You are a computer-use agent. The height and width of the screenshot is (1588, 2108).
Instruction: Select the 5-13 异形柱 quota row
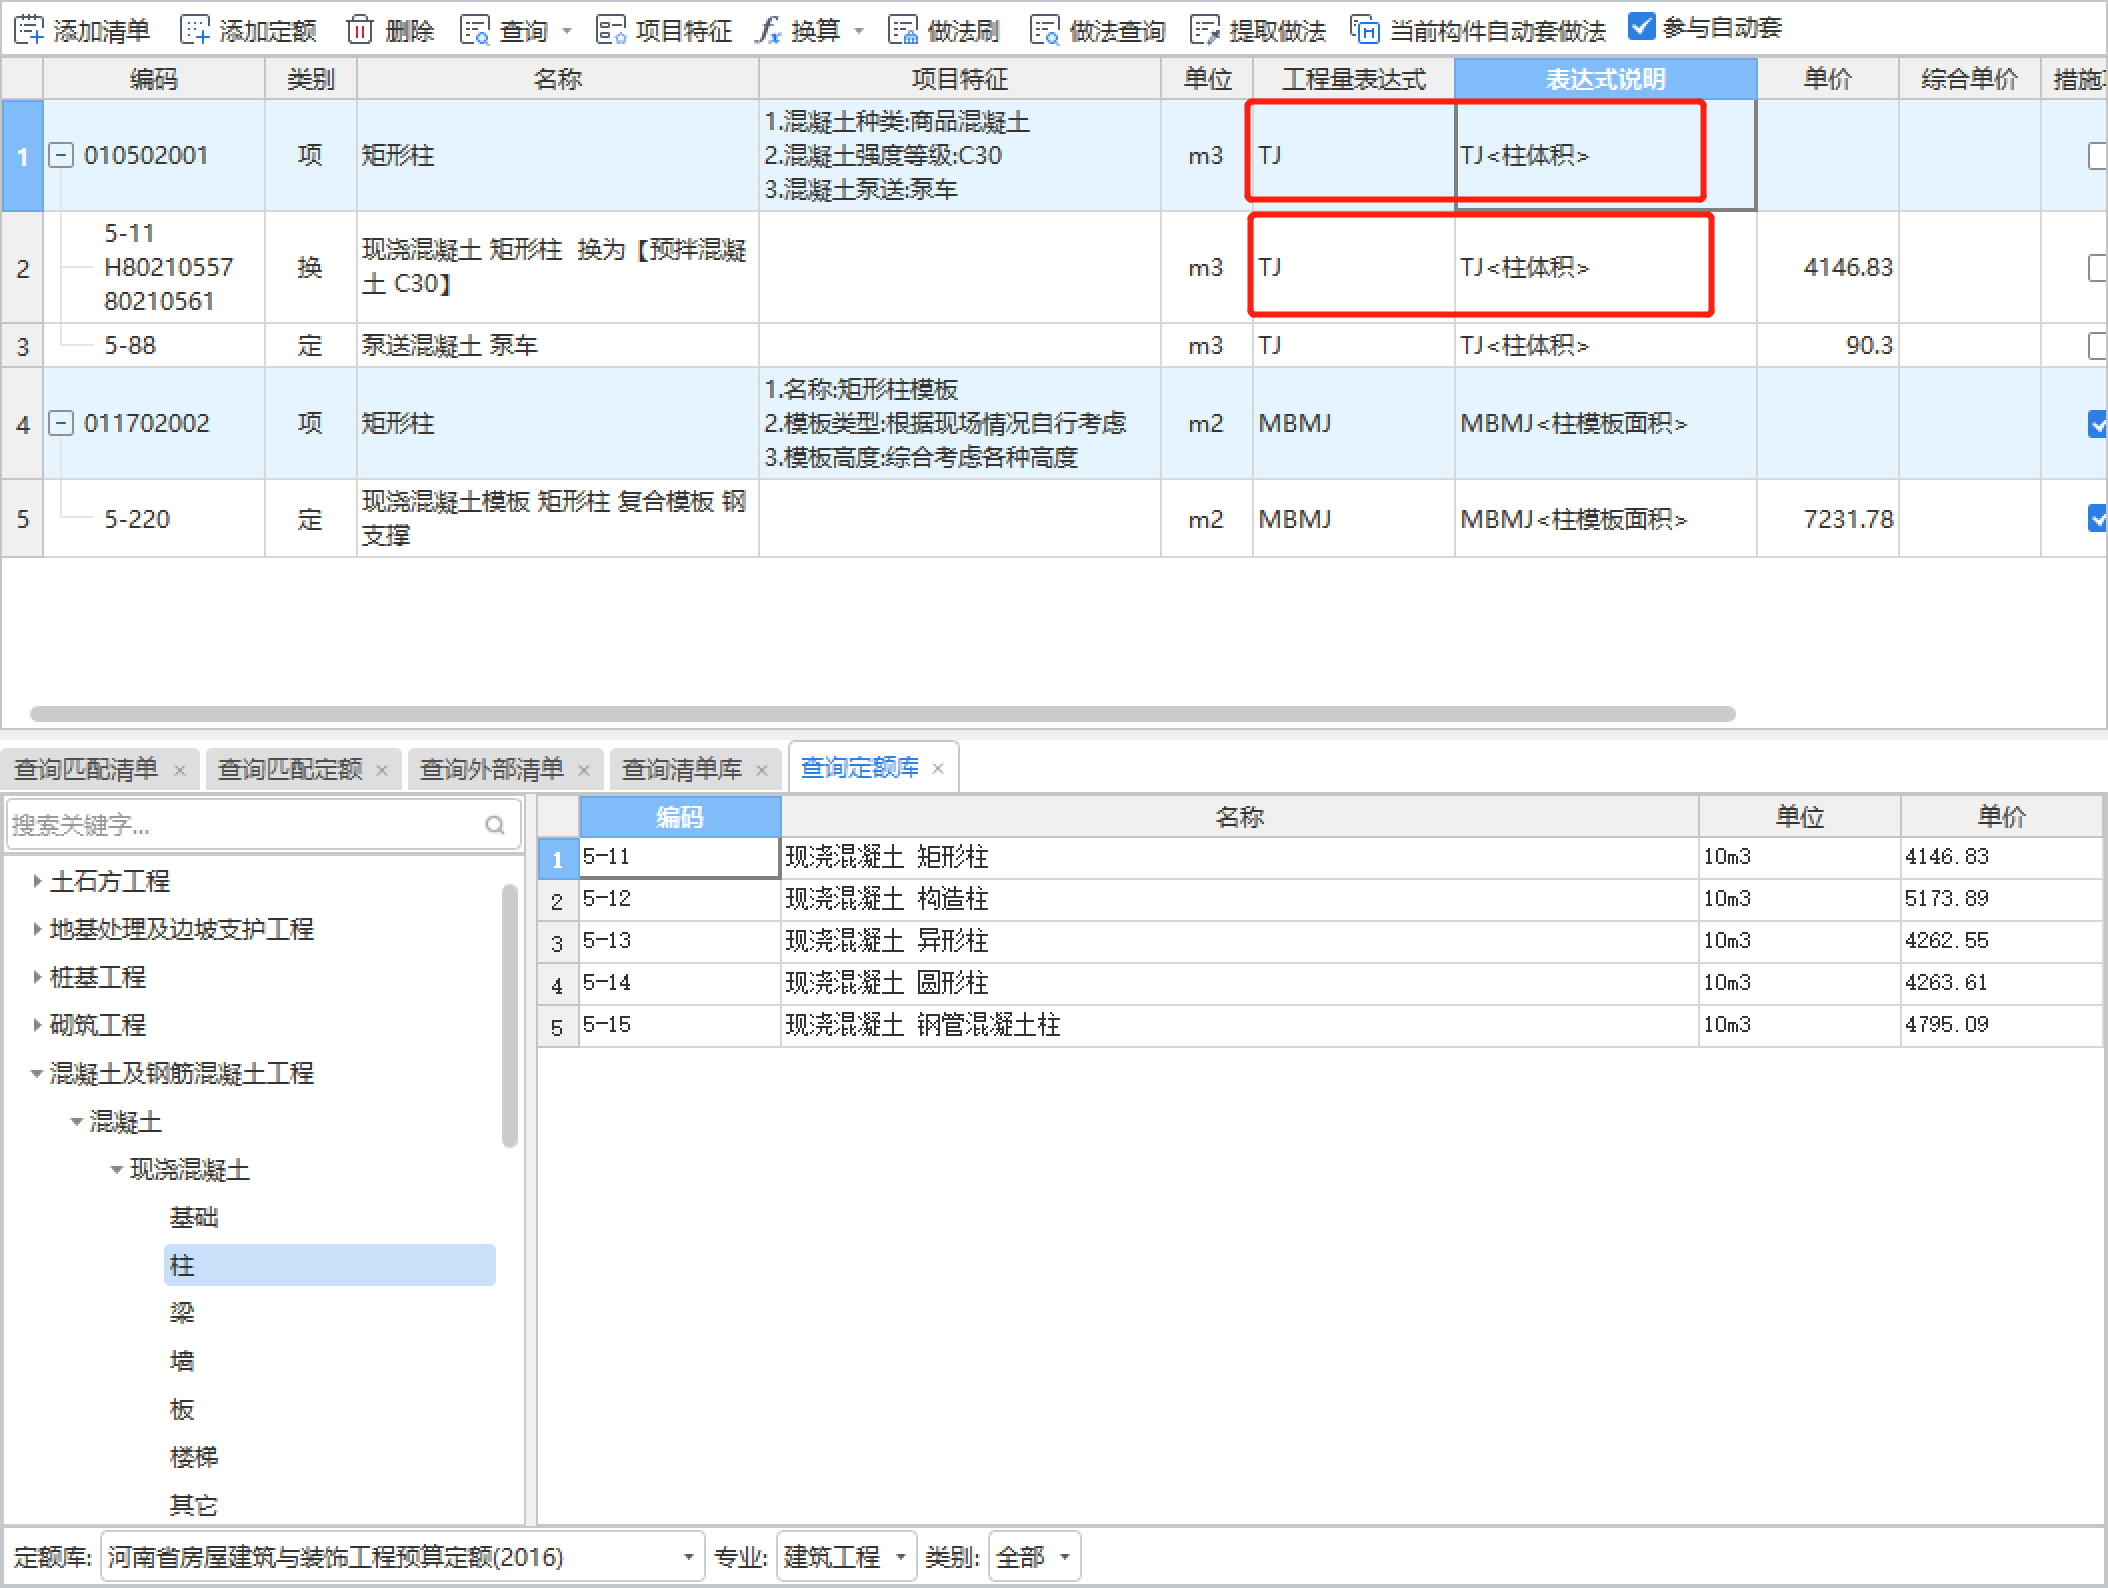coord(1320,941)
